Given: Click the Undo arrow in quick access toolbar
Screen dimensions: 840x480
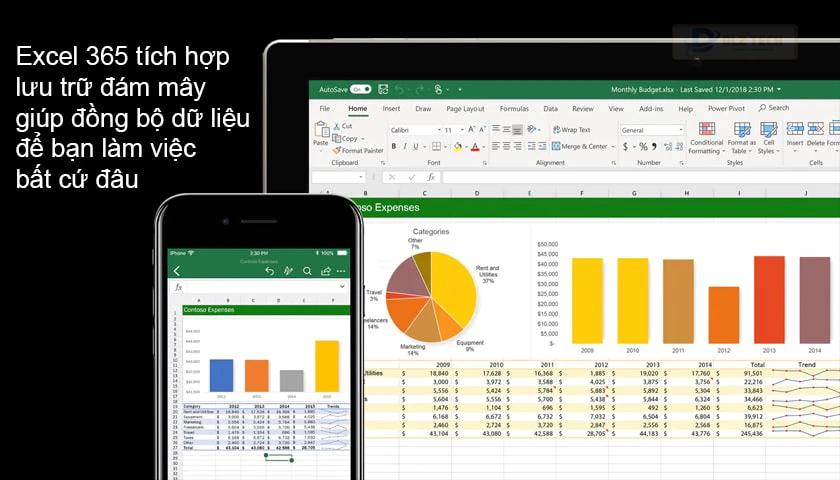Looking at the screenshot, I should tap(399, 89).
